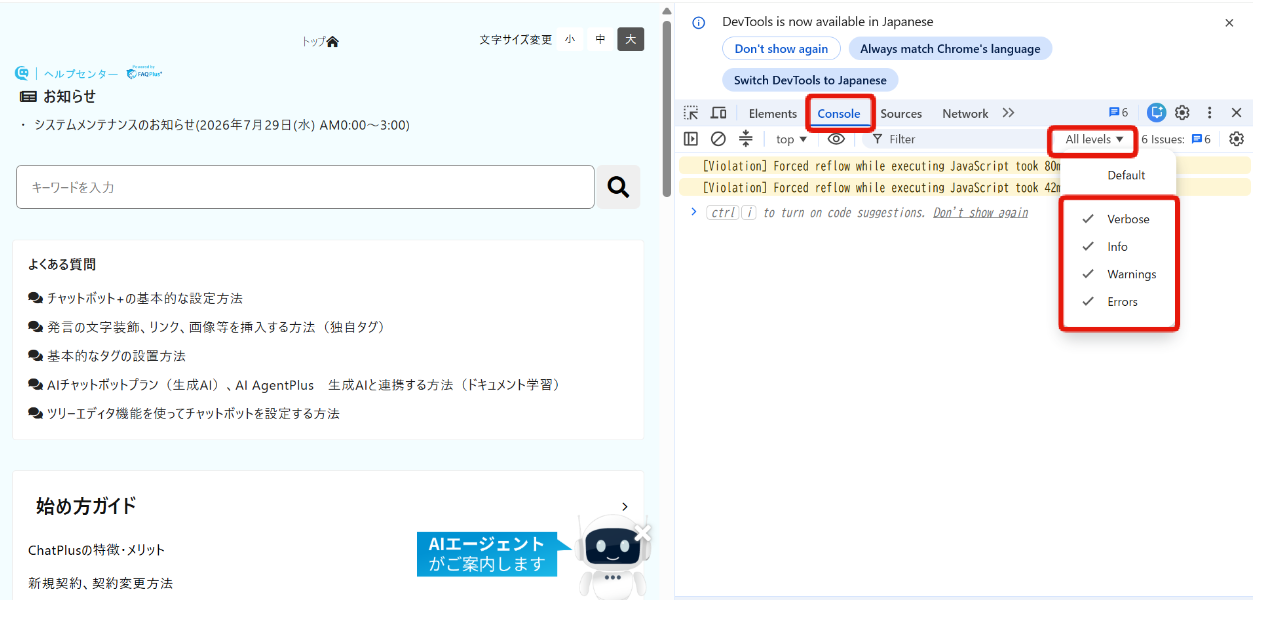
Task: Click the home icon next to トップ
Action: tap(333, 41)
